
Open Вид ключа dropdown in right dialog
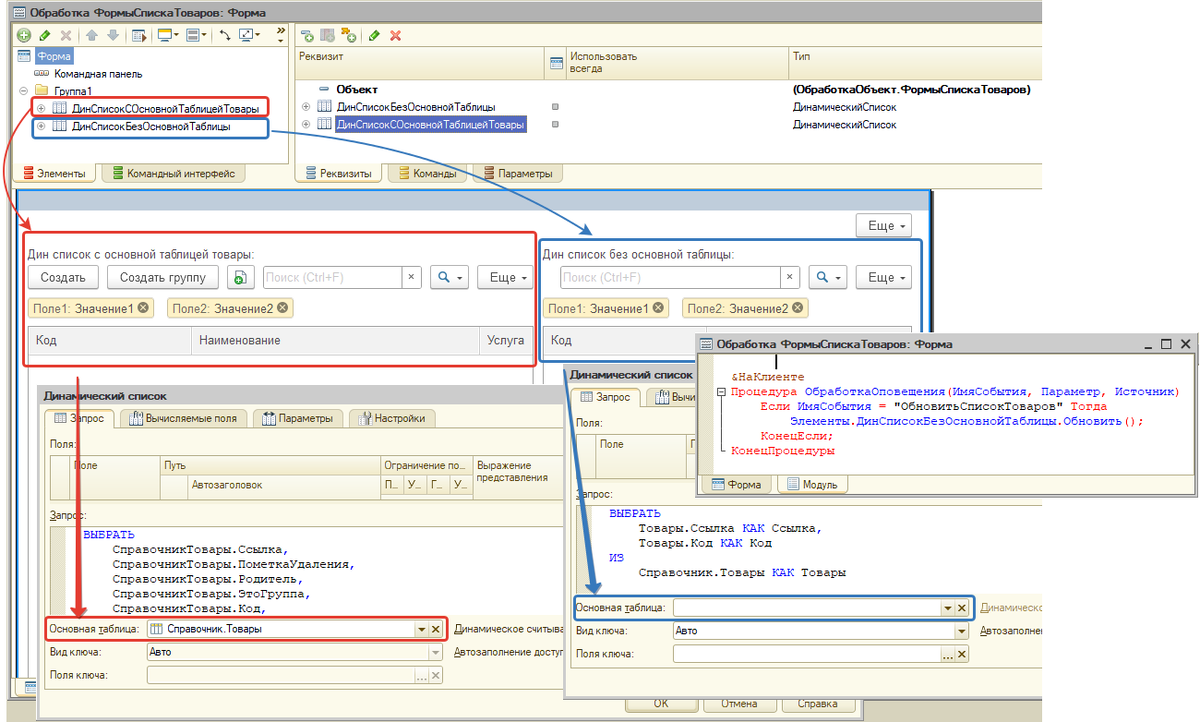[x=961, y=631]
